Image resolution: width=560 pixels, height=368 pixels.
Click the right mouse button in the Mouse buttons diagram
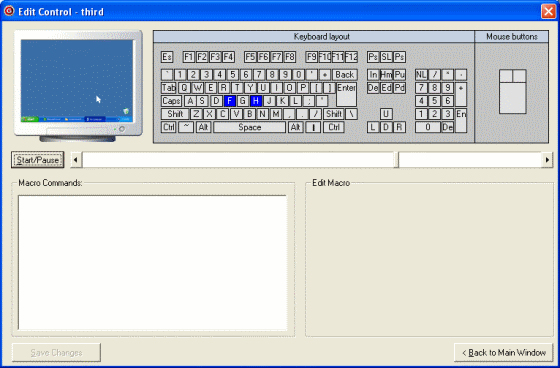tap(519, 76)
